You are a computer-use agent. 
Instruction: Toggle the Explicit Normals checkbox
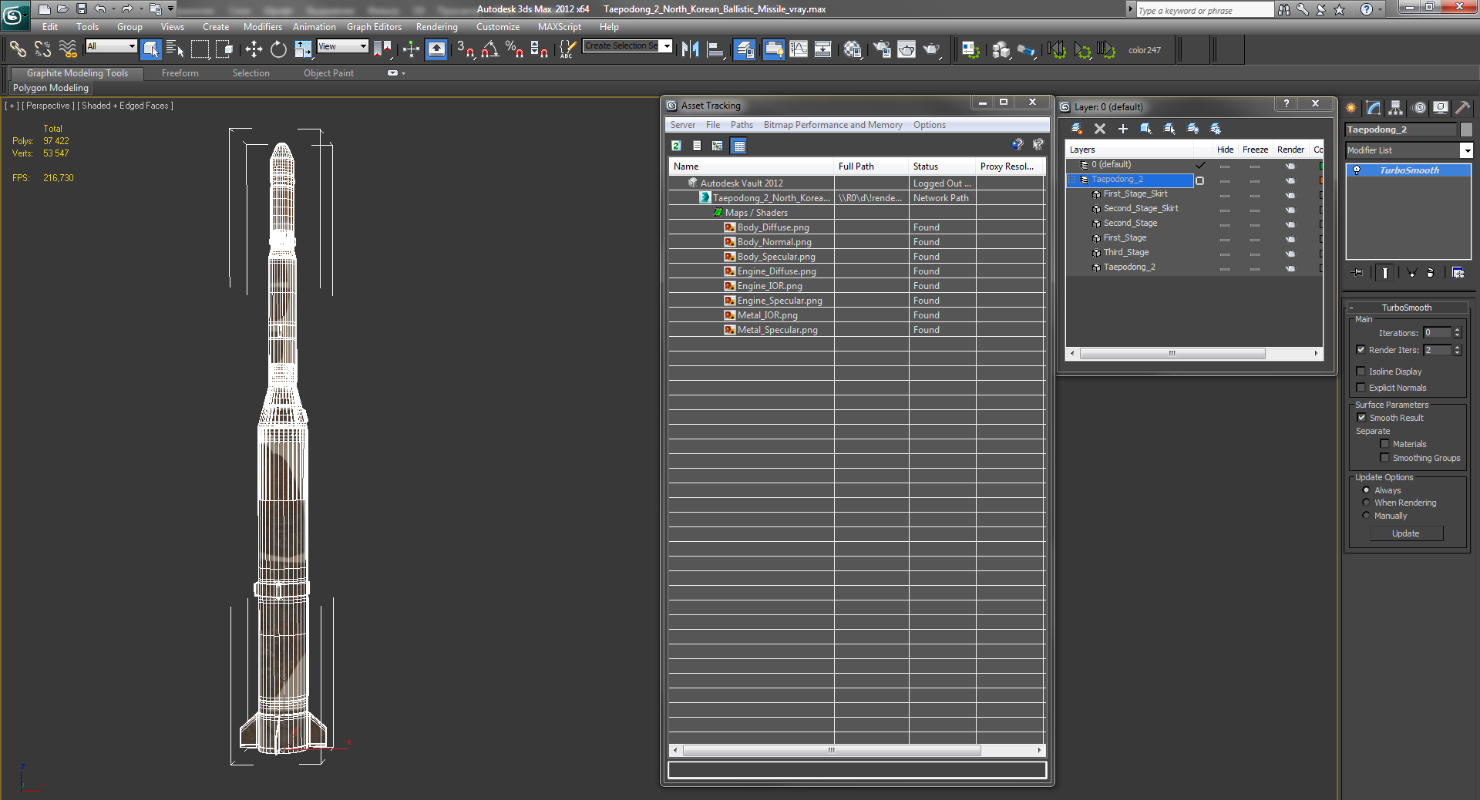tap(1360, 387)
